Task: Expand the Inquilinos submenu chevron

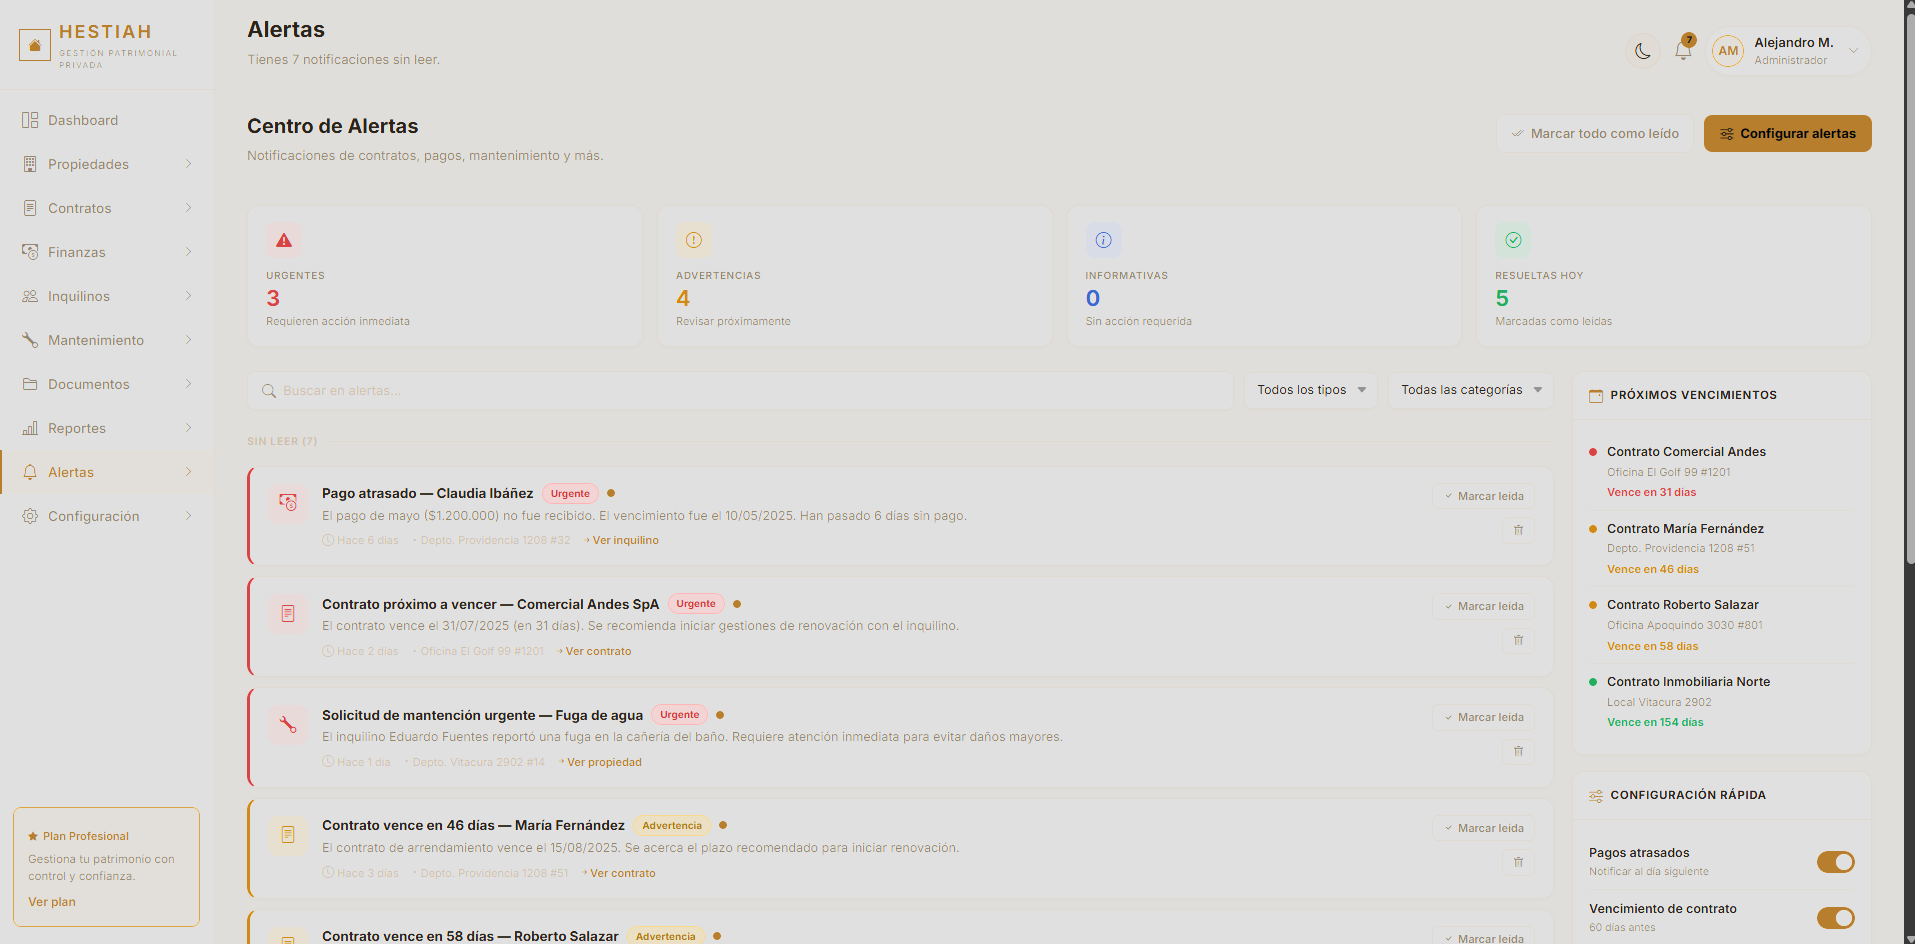Action: click(188, 296)
